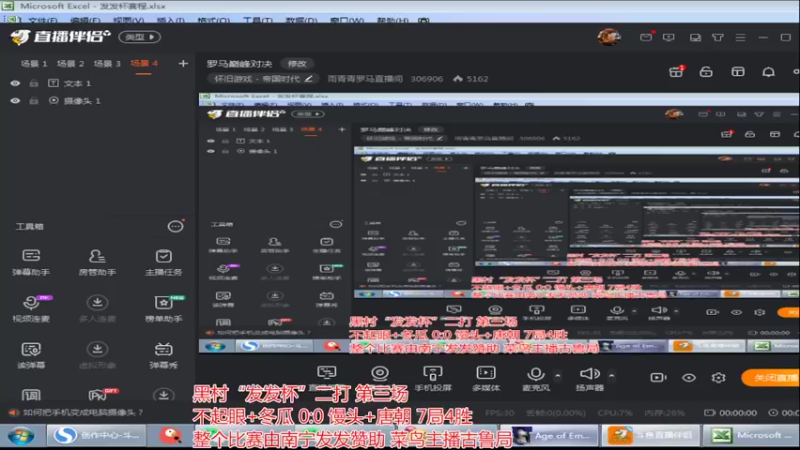Screen dimensions: 800x450
Task: Download the 虚拟形象 tool
Action: (x=97, y=355)
